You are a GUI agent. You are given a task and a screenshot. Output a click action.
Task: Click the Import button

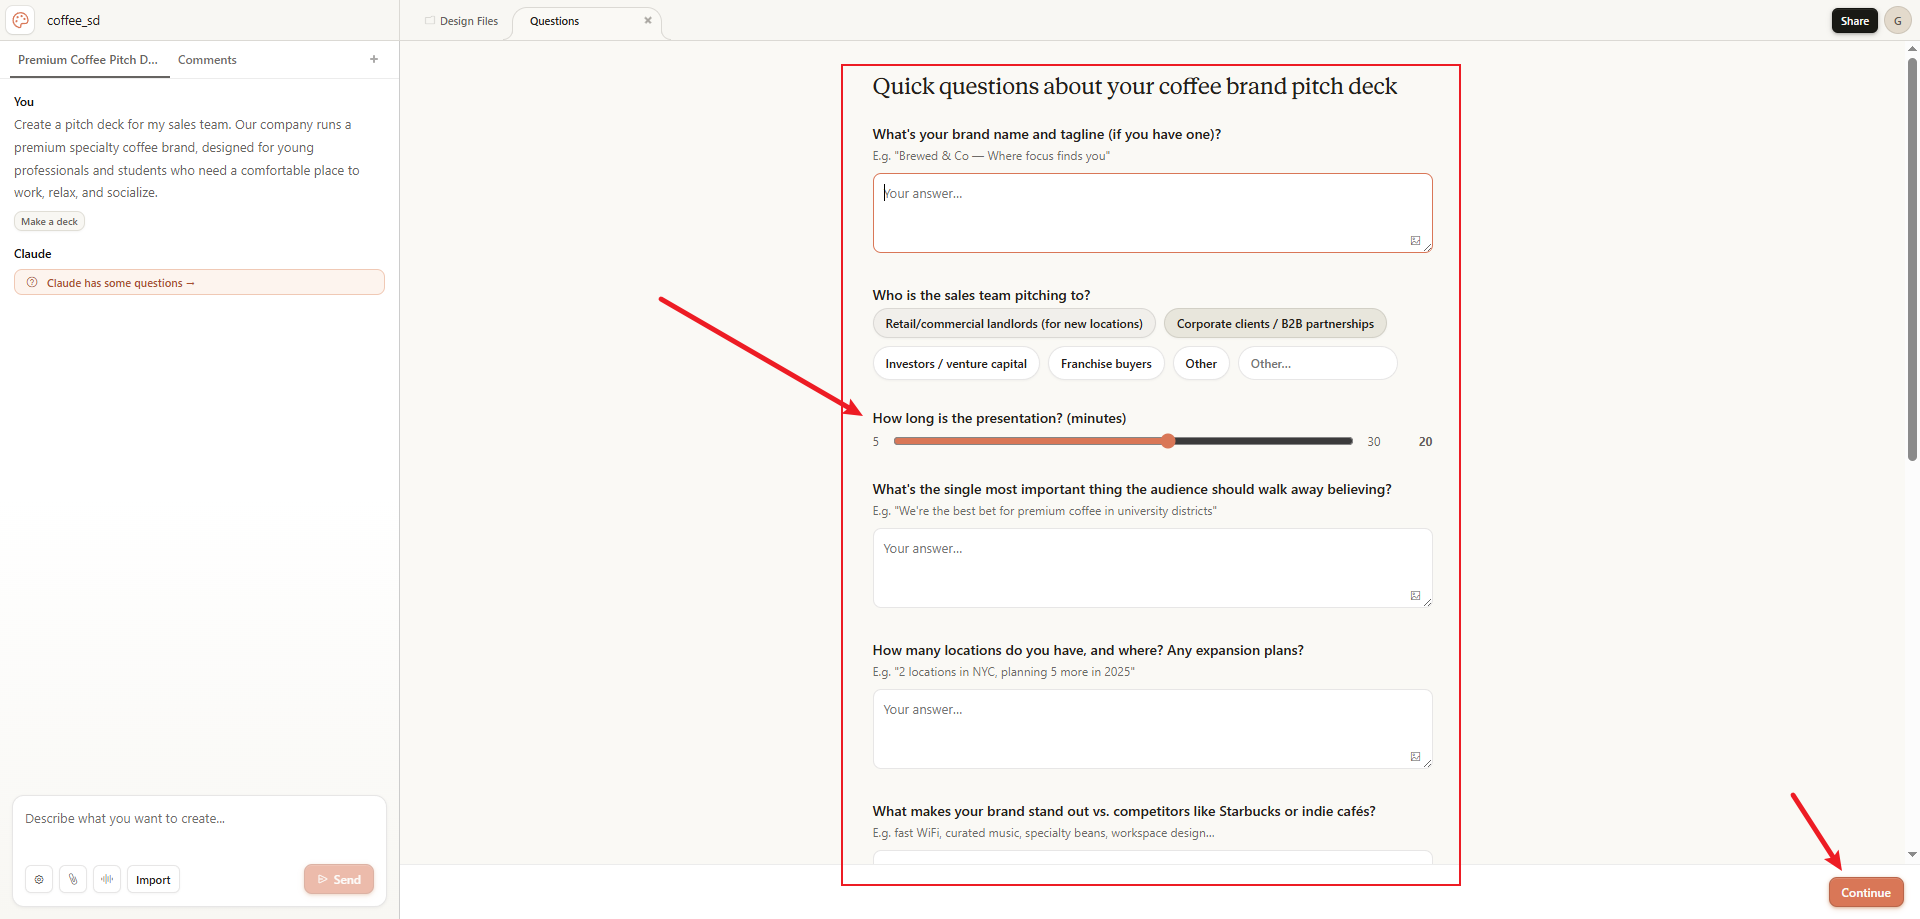[x=153, y=880]
